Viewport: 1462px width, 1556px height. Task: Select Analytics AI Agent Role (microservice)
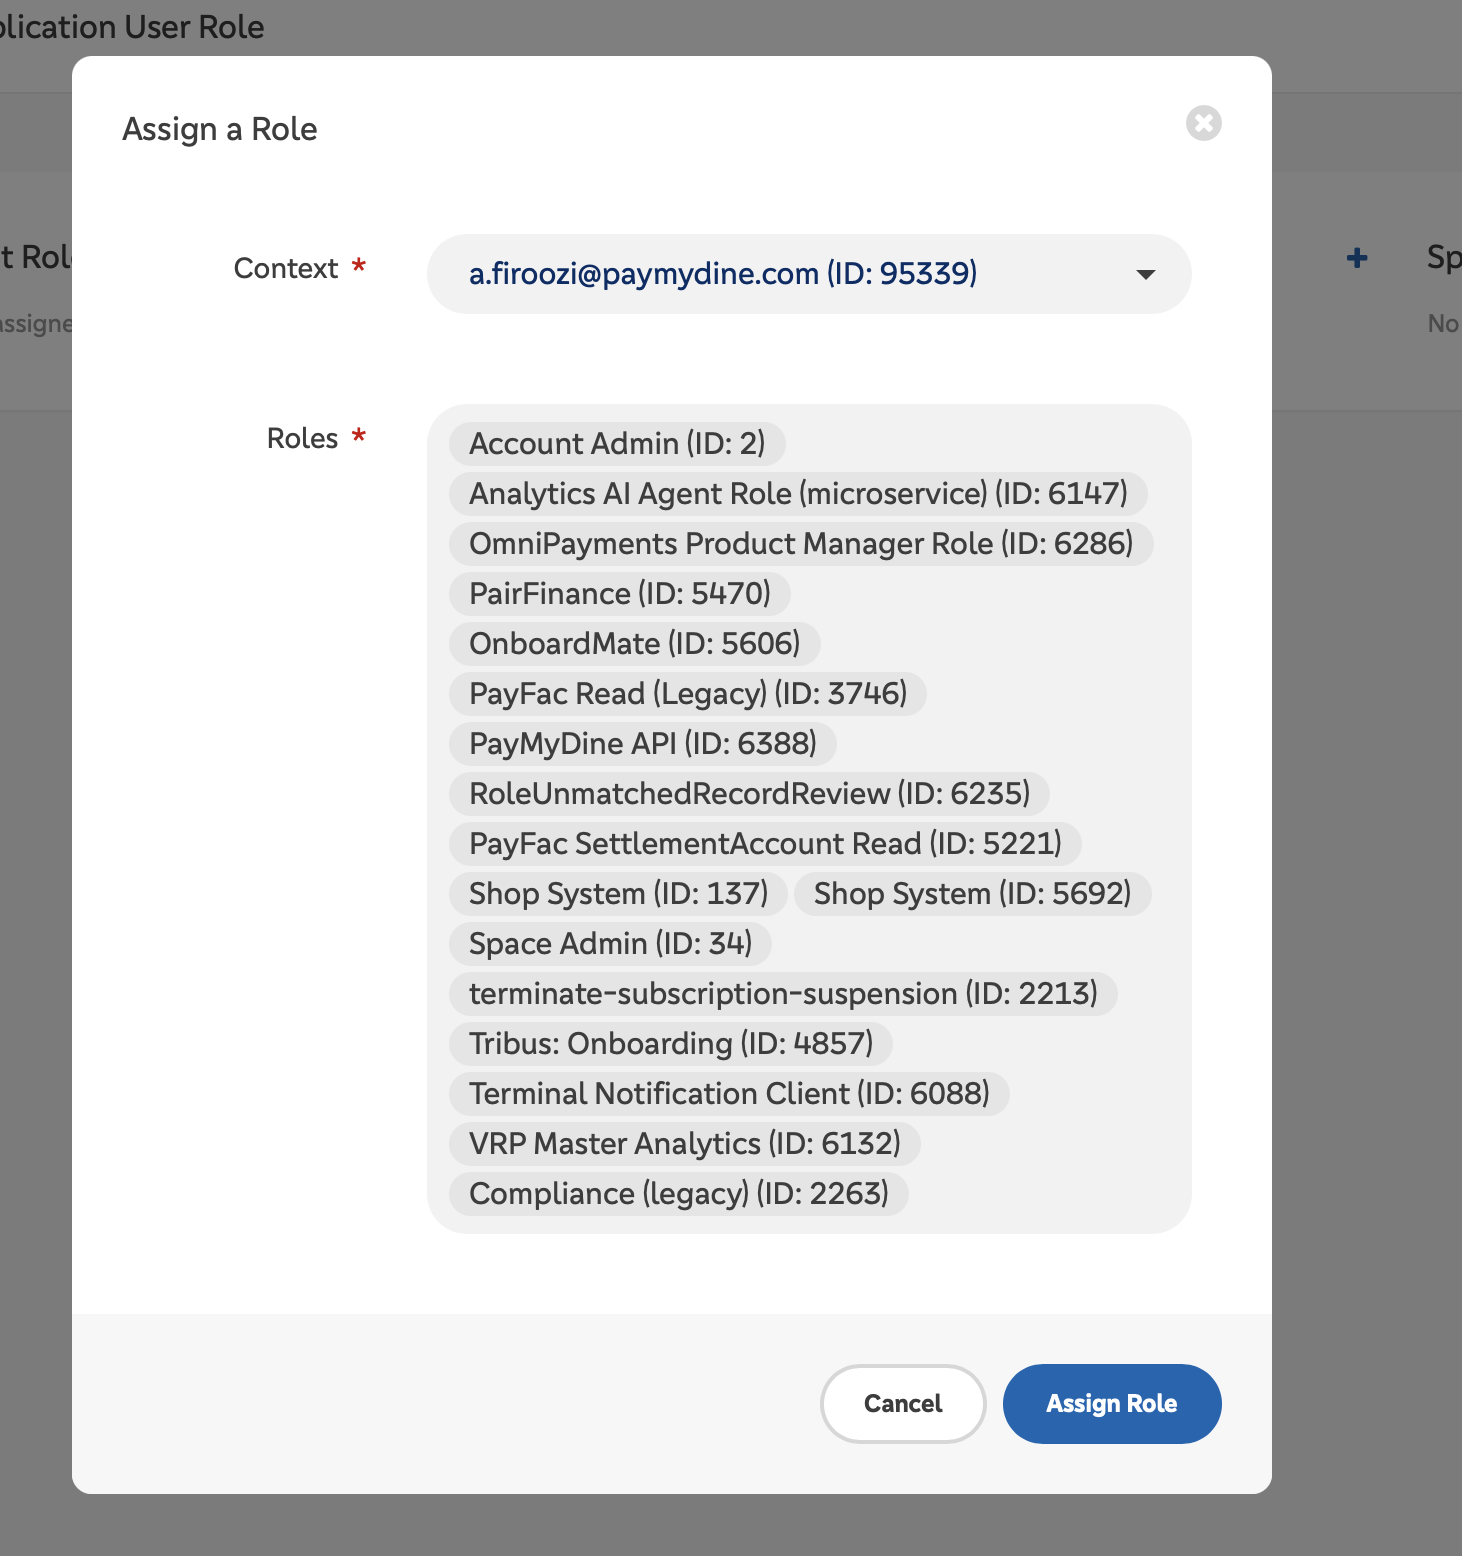(x=798, y=493)
